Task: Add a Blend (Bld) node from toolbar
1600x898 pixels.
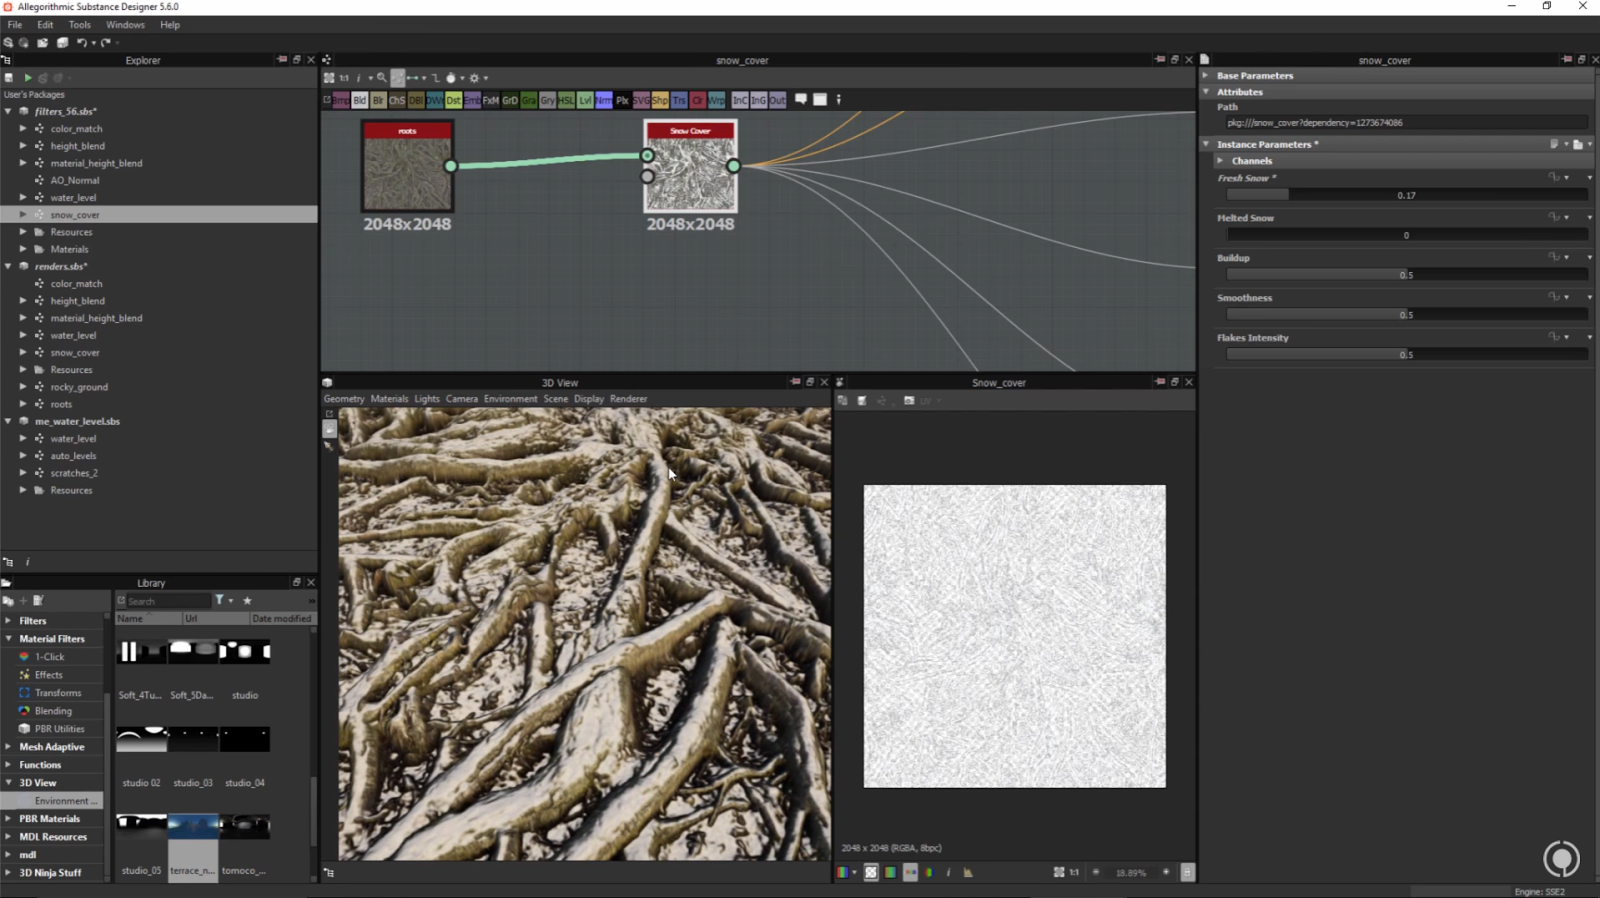Action: [359, 100]
